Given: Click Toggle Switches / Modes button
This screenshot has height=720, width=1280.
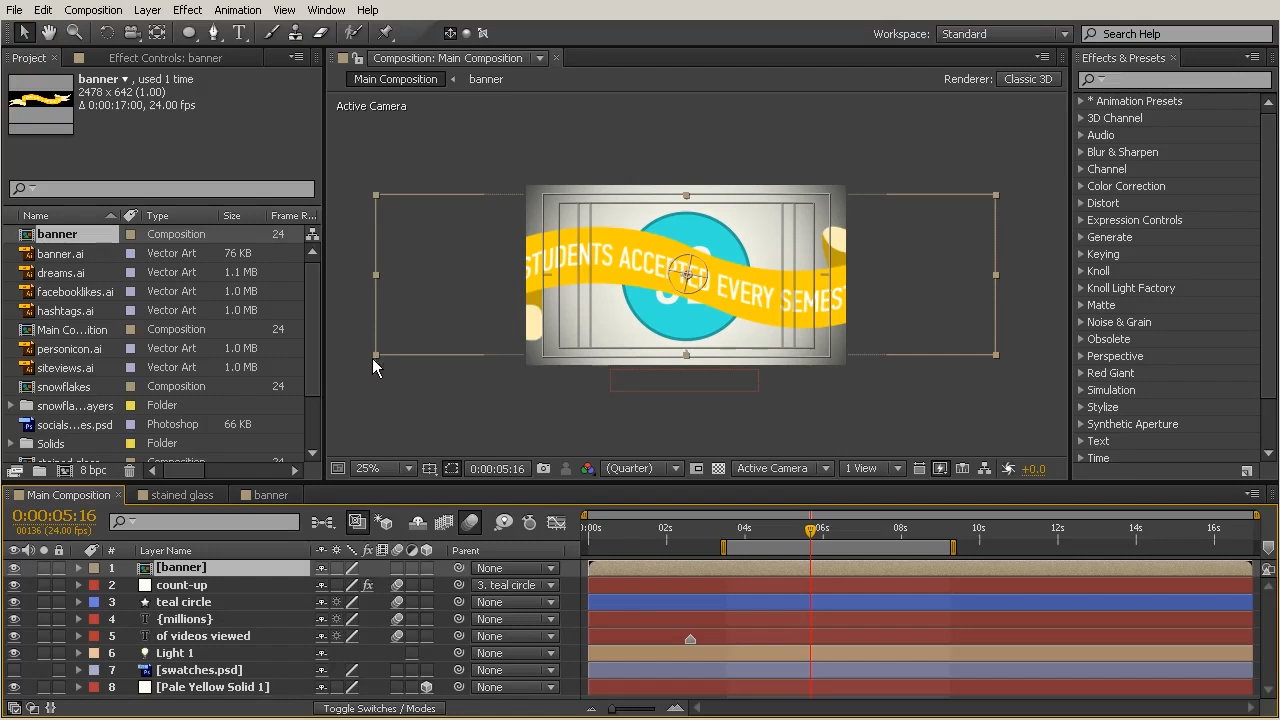Looking at the screenshot, I should pyautogui.click(x=379, y=708).
